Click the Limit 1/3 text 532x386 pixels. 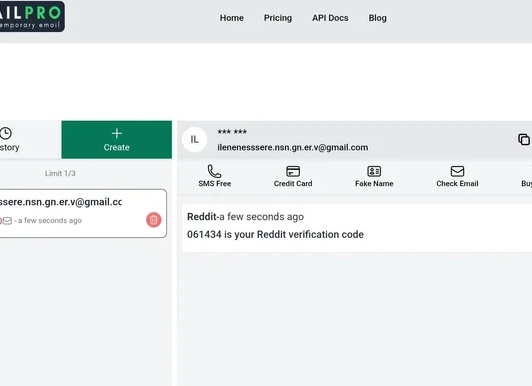click(60, 173)
